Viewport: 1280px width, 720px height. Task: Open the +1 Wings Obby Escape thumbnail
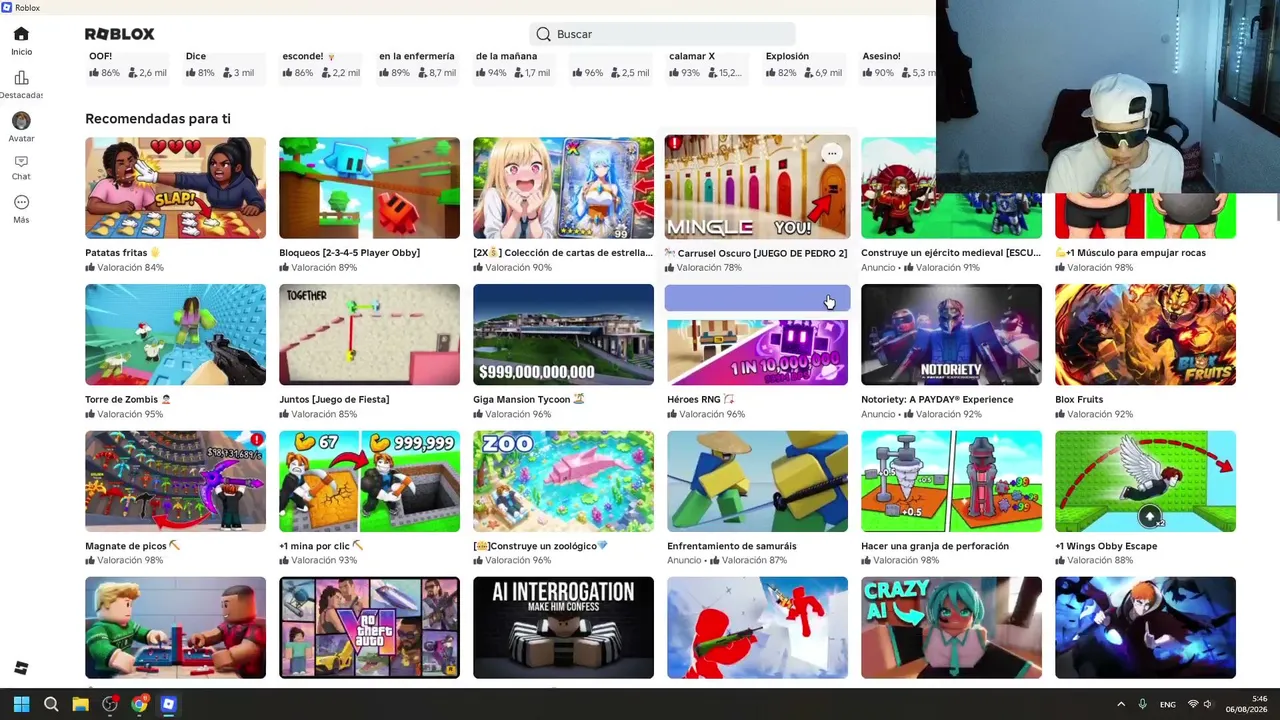(x=1145, y=481)
